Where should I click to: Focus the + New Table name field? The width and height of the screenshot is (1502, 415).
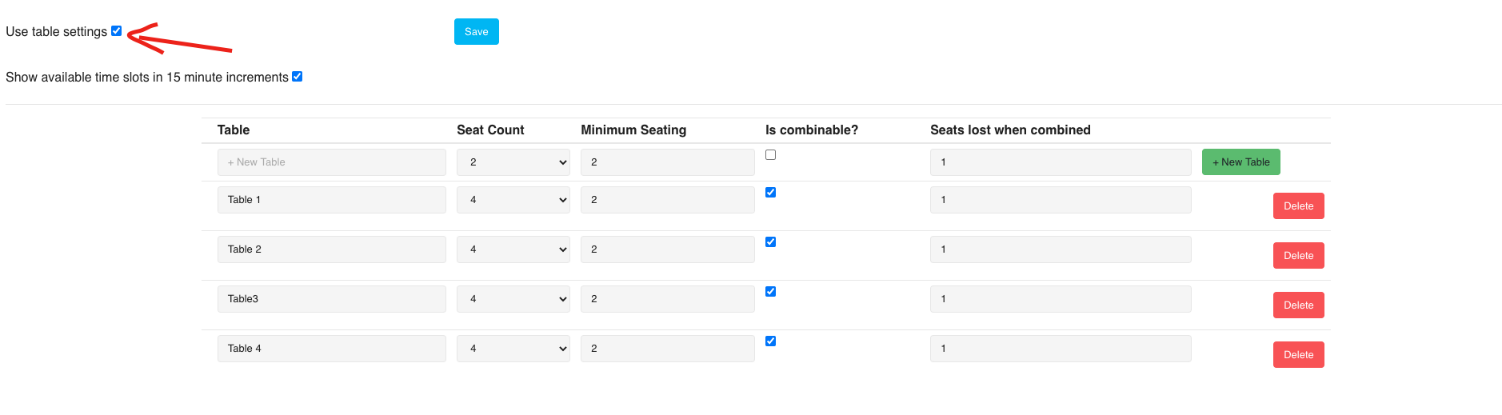(x=331, y=162)
